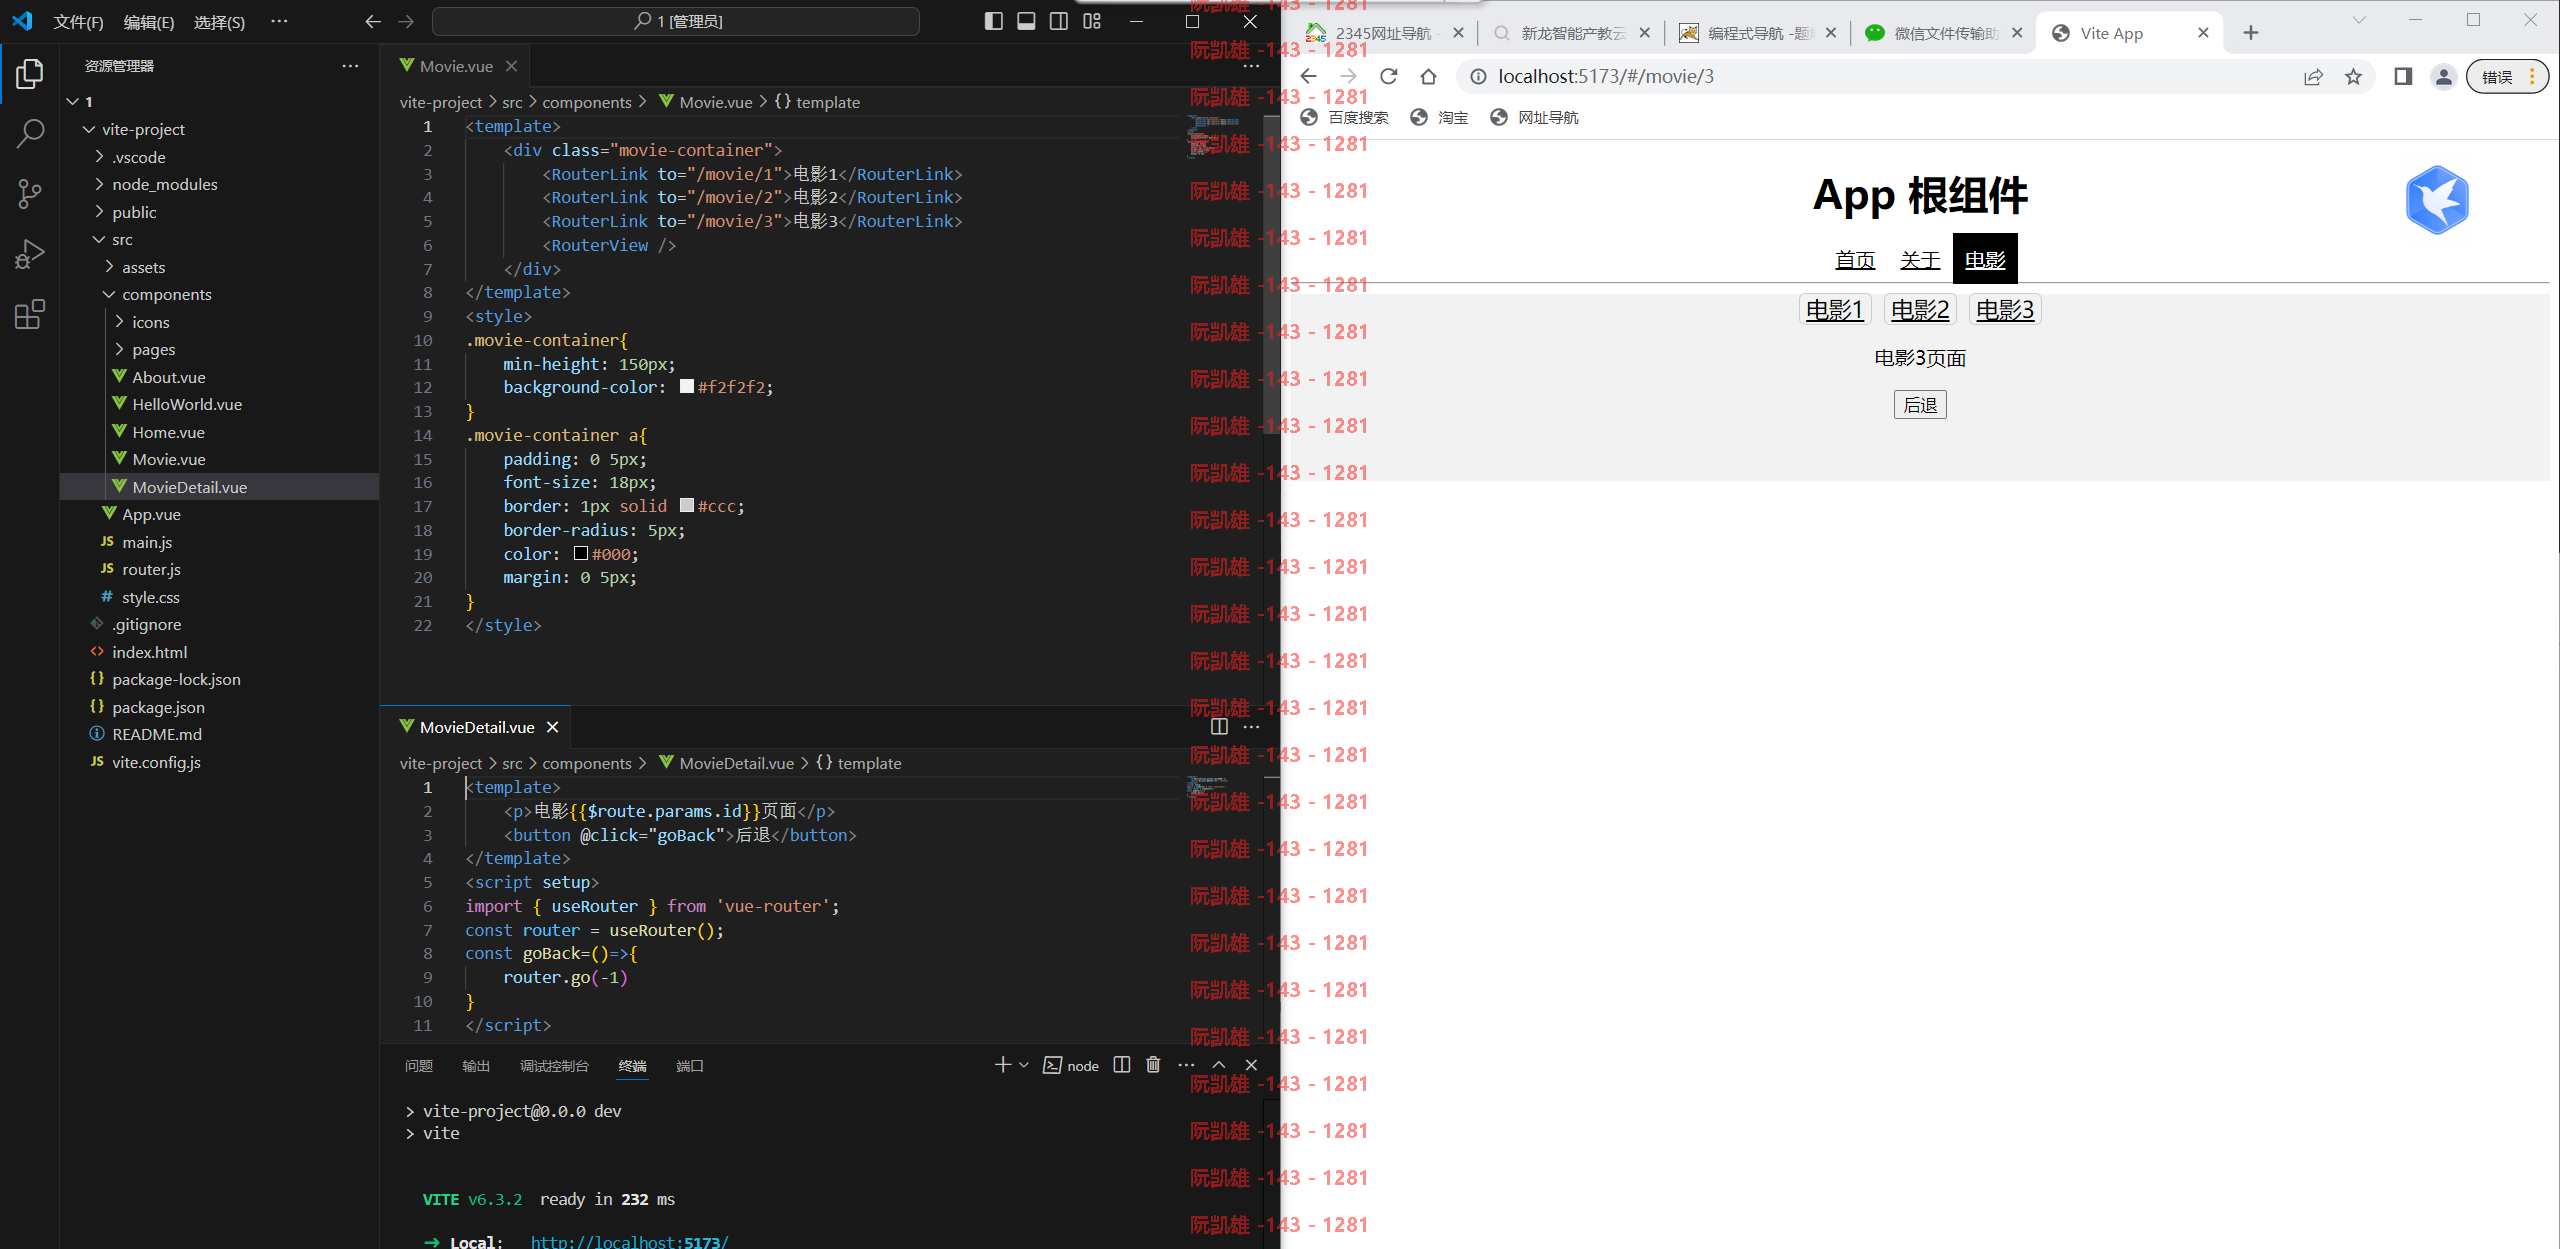Open the browser tab search chevron
Image resolution: width=2560 pixels, height=1249 pixels.
click(2359, 20)
